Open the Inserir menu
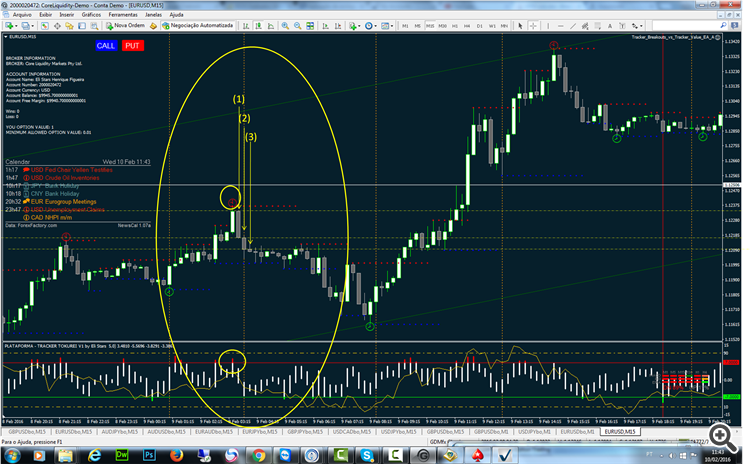 point(66,15)
